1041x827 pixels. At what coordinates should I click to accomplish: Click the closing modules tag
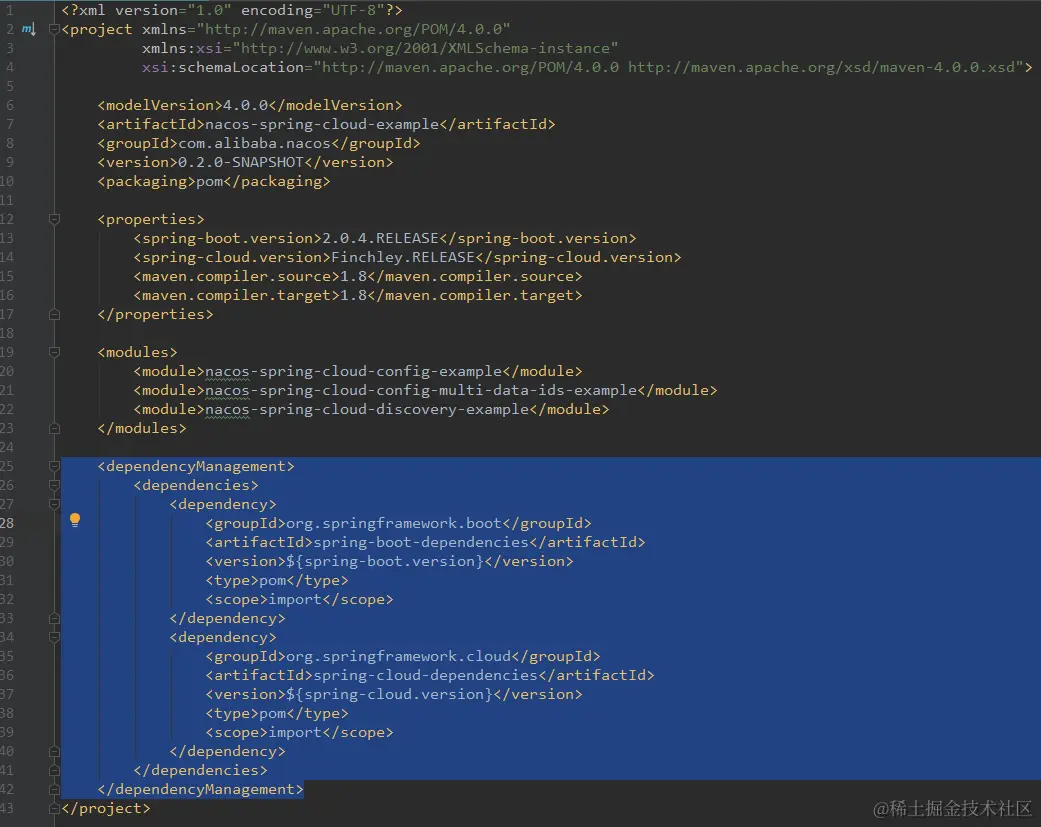[x=142, y=428]
